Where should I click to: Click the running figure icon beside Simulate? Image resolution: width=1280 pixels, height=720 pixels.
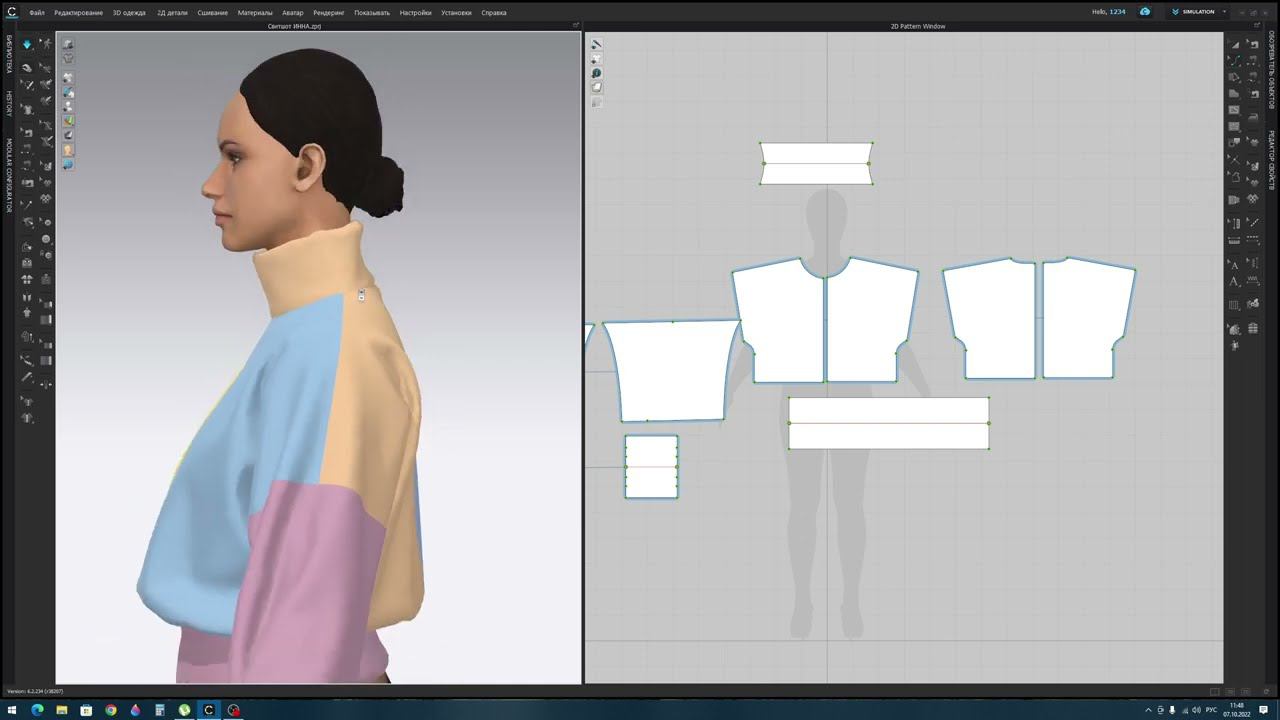[45, 44]
